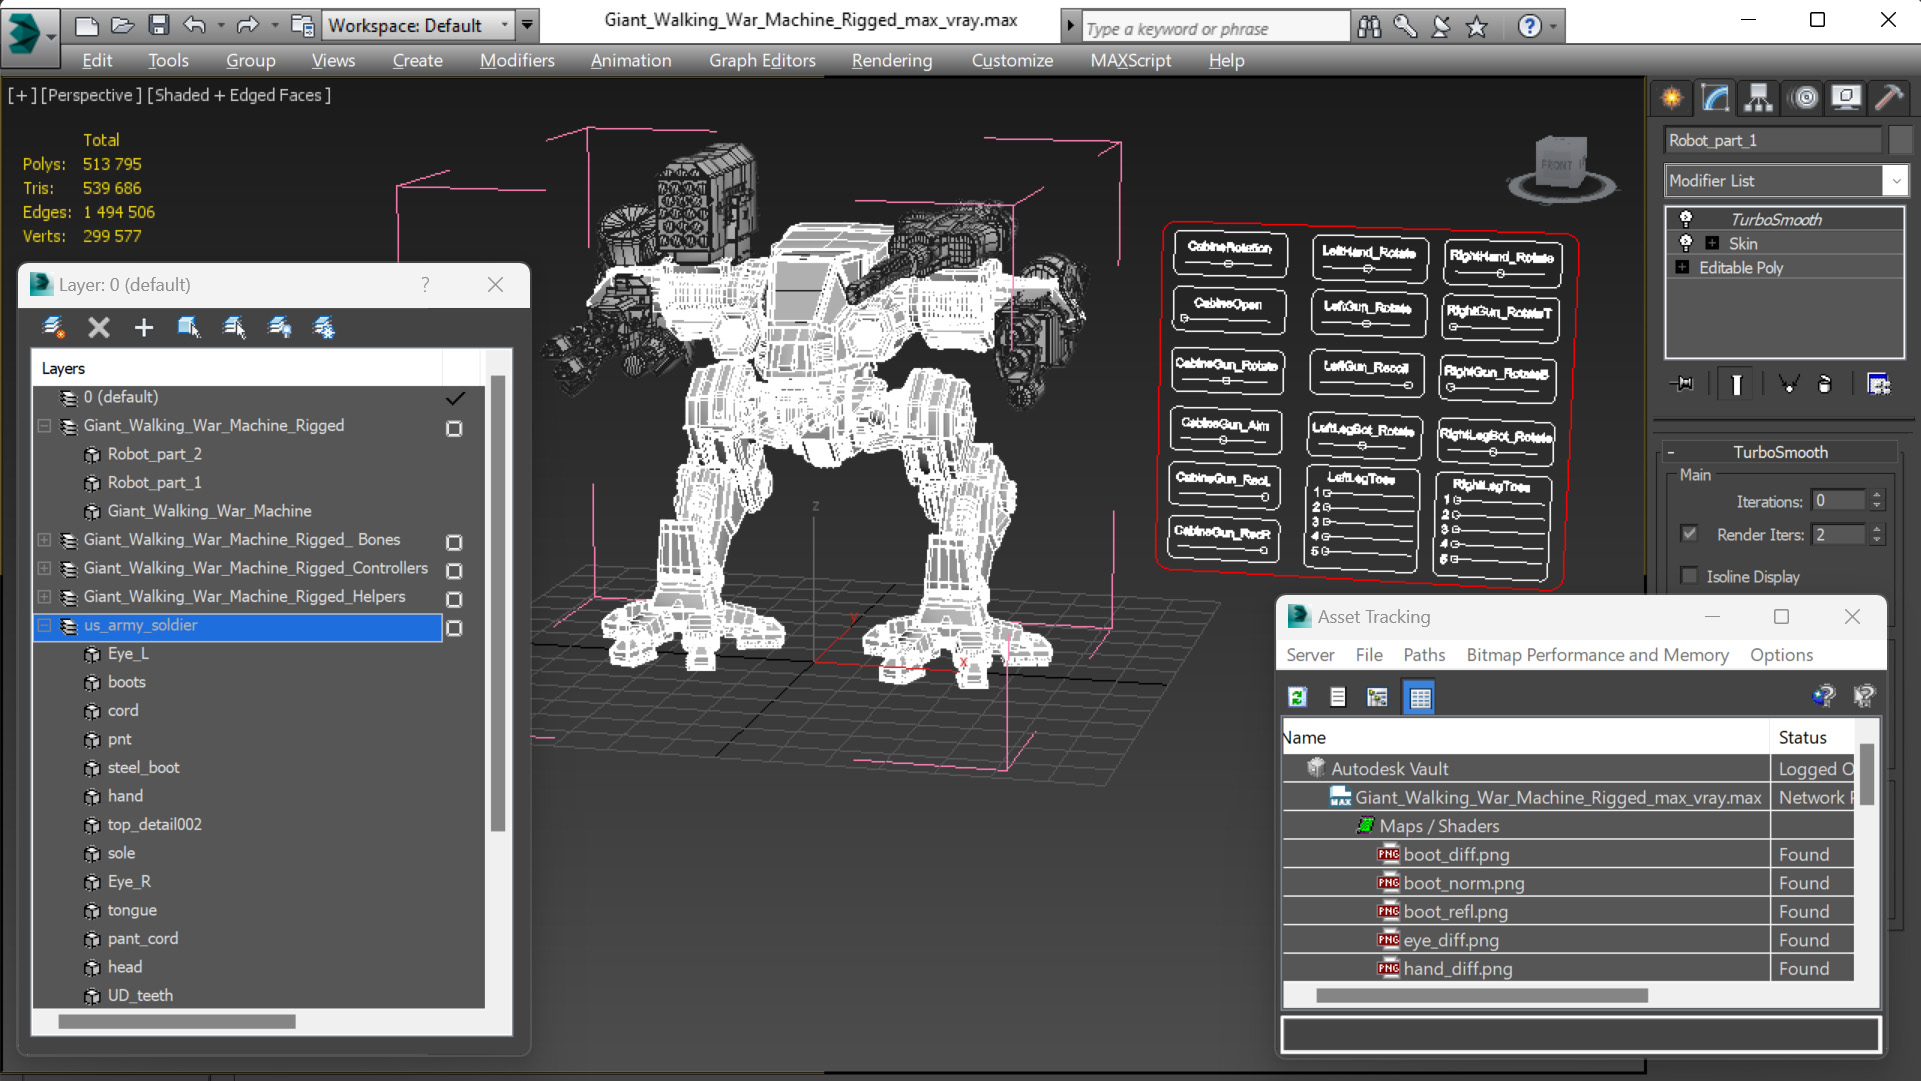Click the star favorites icon in the title bar
This screenshot has width=1921, height=1081.
1476,27
